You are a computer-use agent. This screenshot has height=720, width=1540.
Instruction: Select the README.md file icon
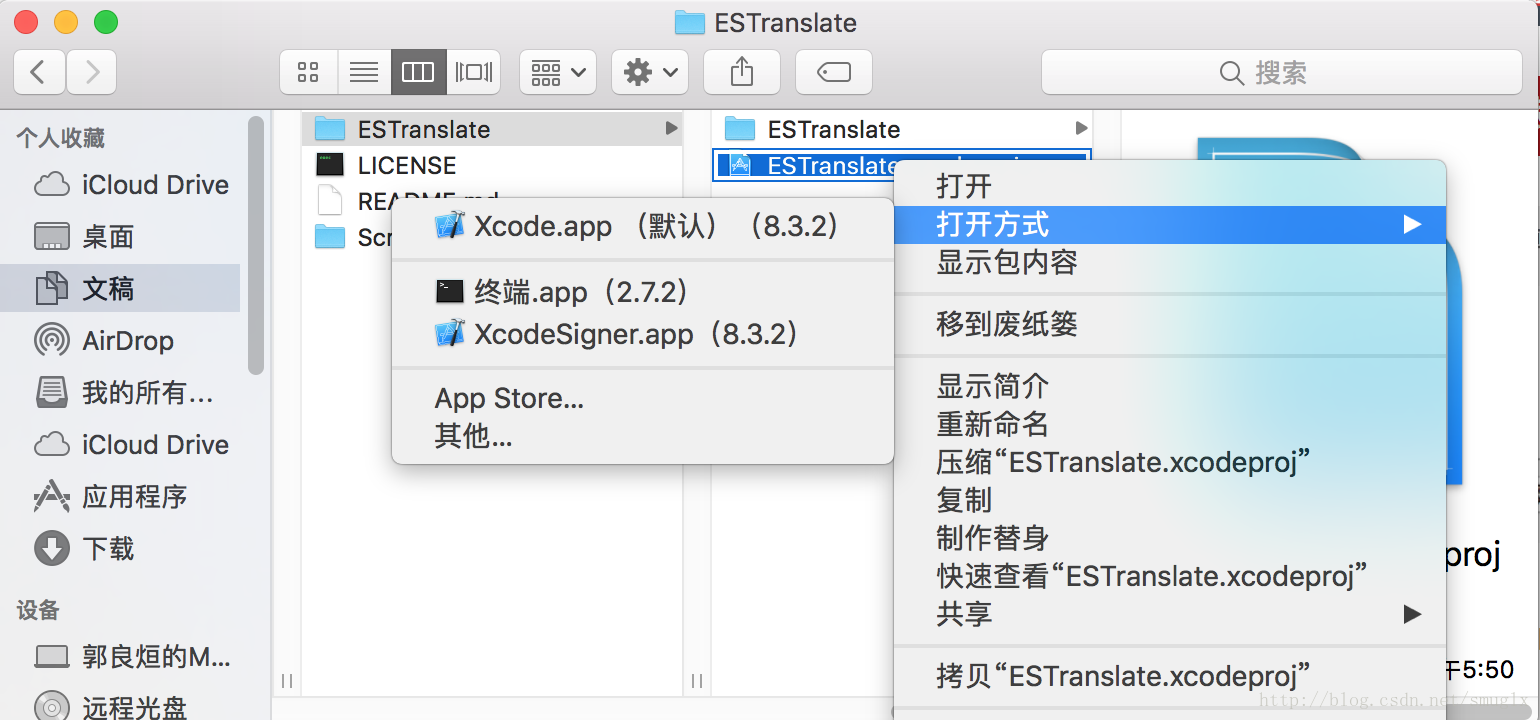[x=329, y=201]
